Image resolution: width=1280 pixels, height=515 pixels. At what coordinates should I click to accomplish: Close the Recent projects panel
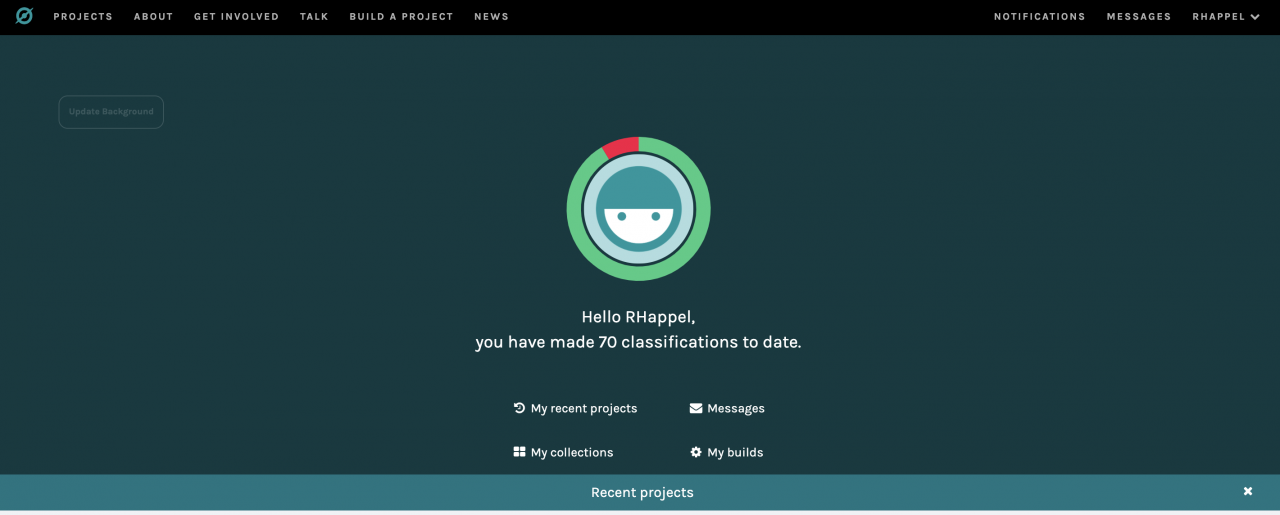pos(1248,491)
